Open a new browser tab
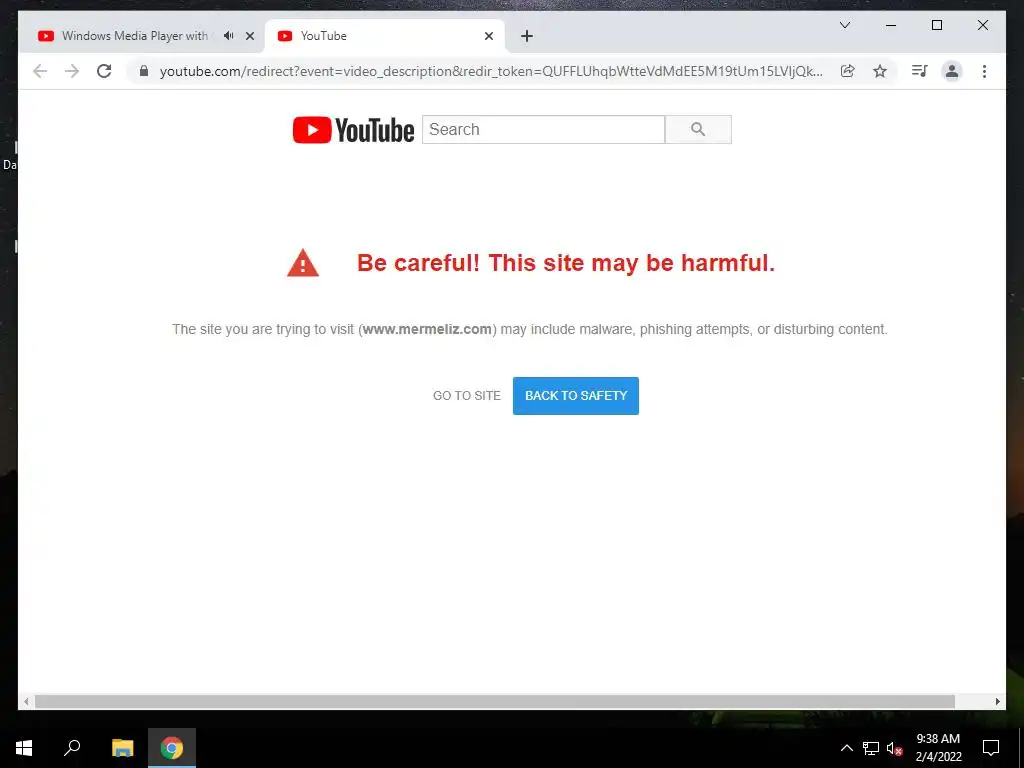The width and height of the screenshot is (1024, 768). pyautogui.click(x=527, y=36)
